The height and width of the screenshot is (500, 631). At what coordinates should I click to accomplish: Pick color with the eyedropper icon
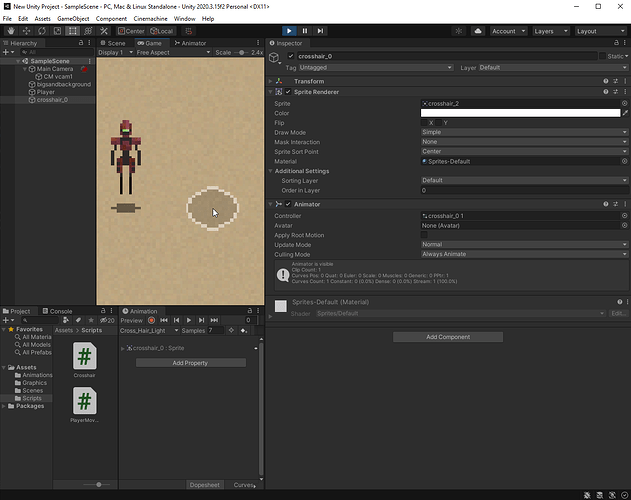pyautogui.click(x=625, y=113)
